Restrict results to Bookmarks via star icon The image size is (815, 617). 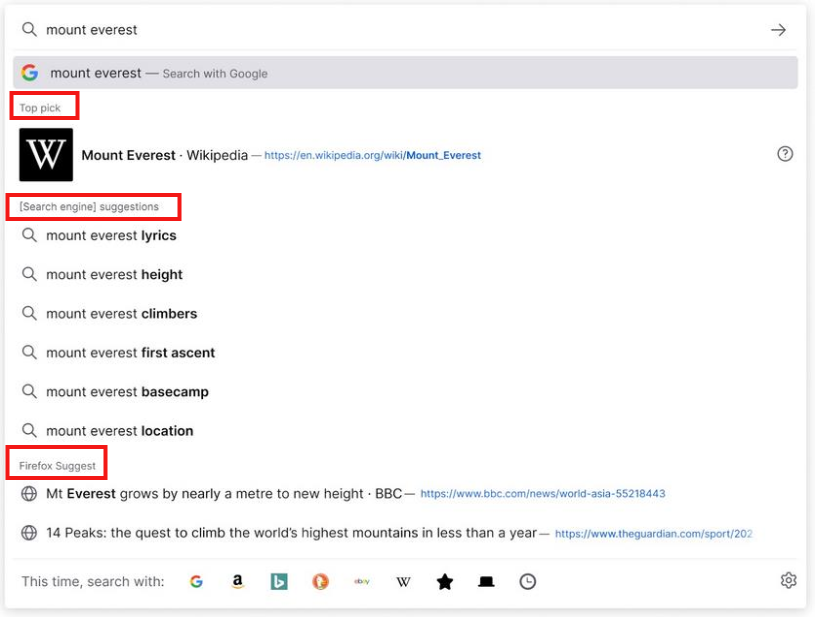coord(444,581)
